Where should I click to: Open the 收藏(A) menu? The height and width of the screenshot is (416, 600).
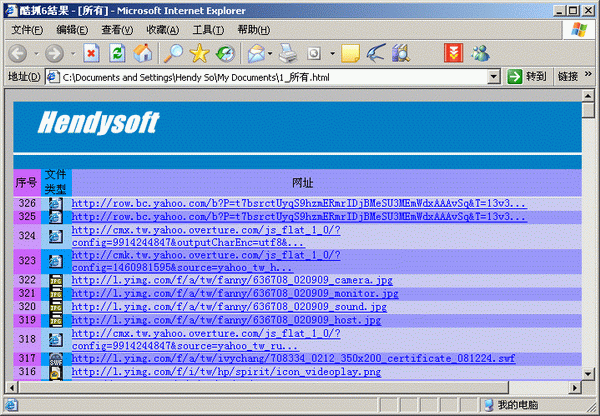point(163,29)
